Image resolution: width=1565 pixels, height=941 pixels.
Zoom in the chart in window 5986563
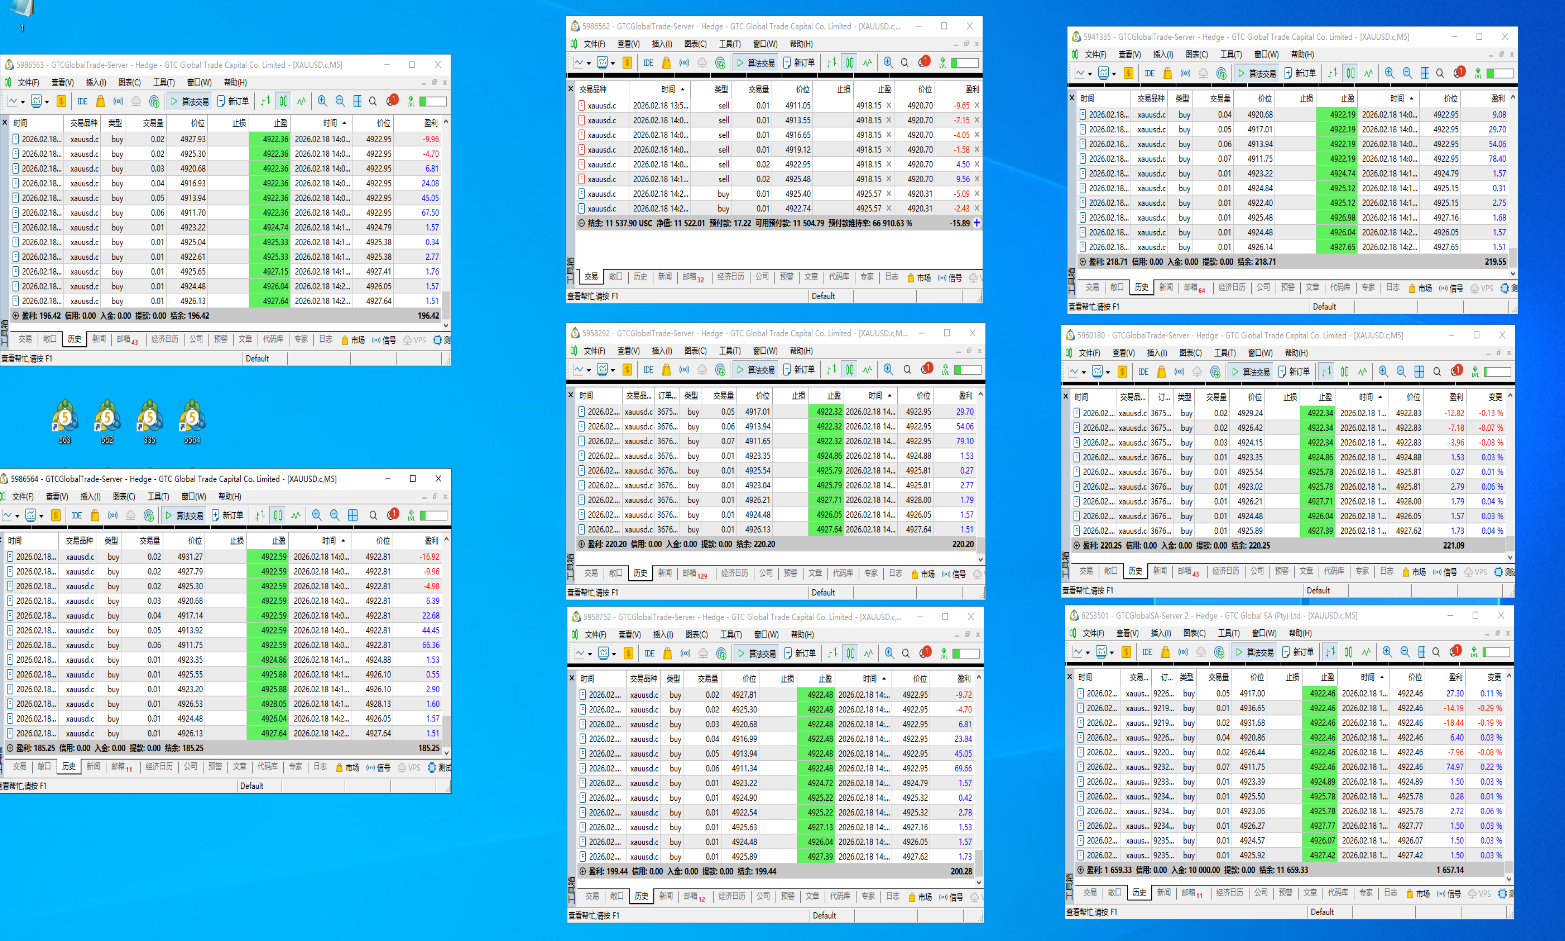pyautogui.click(x=322, y=101)
